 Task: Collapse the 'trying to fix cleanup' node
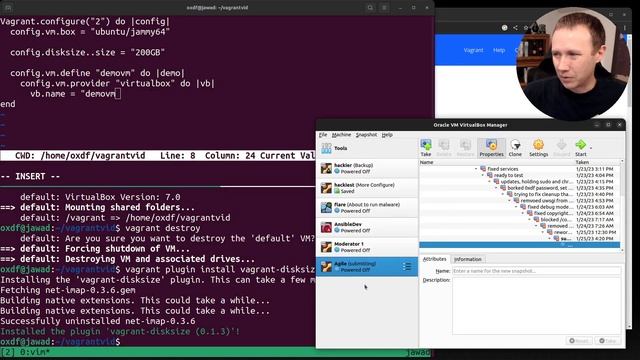pos(503,194)
